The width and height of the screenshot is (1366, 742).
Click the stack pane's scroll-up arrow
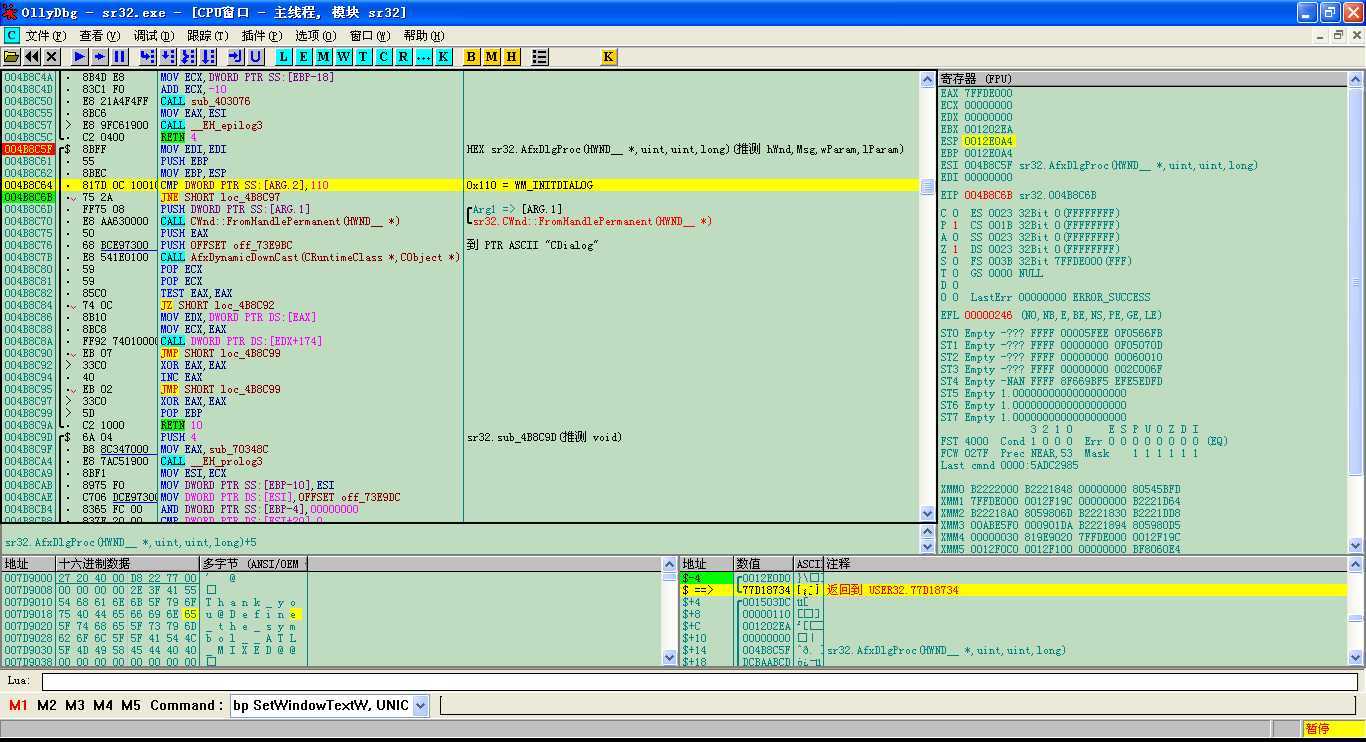(x=1356, y=565)
